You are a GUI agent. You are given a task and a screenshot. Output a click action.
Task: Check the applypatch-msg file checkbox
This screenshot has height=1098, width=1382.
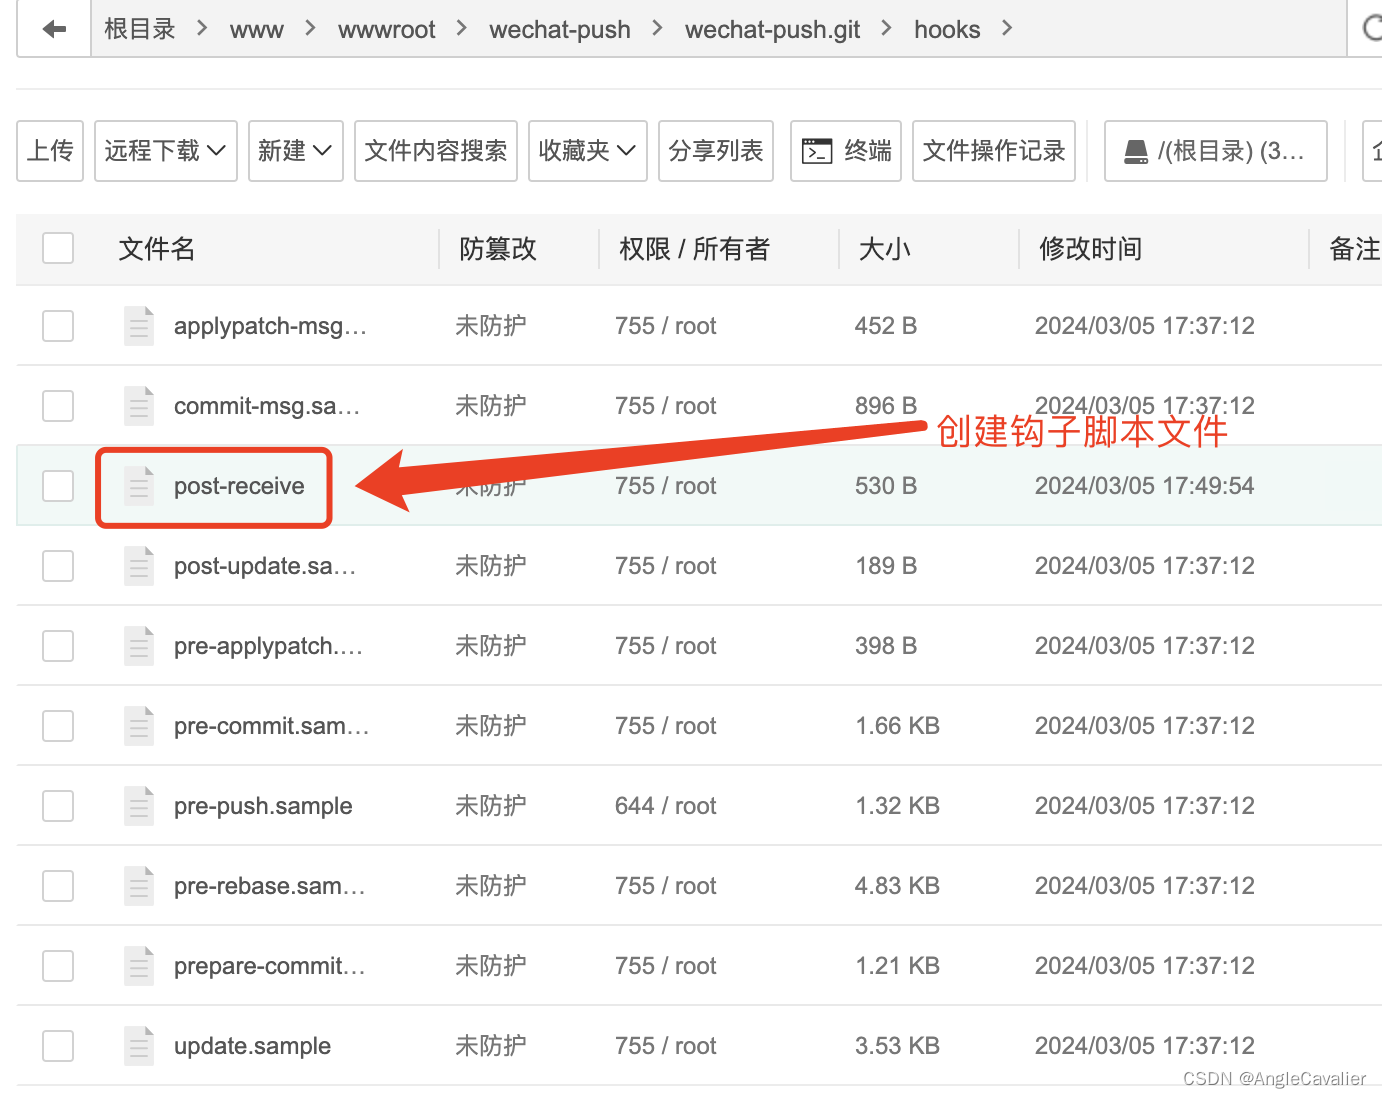[x=58, y=326]
